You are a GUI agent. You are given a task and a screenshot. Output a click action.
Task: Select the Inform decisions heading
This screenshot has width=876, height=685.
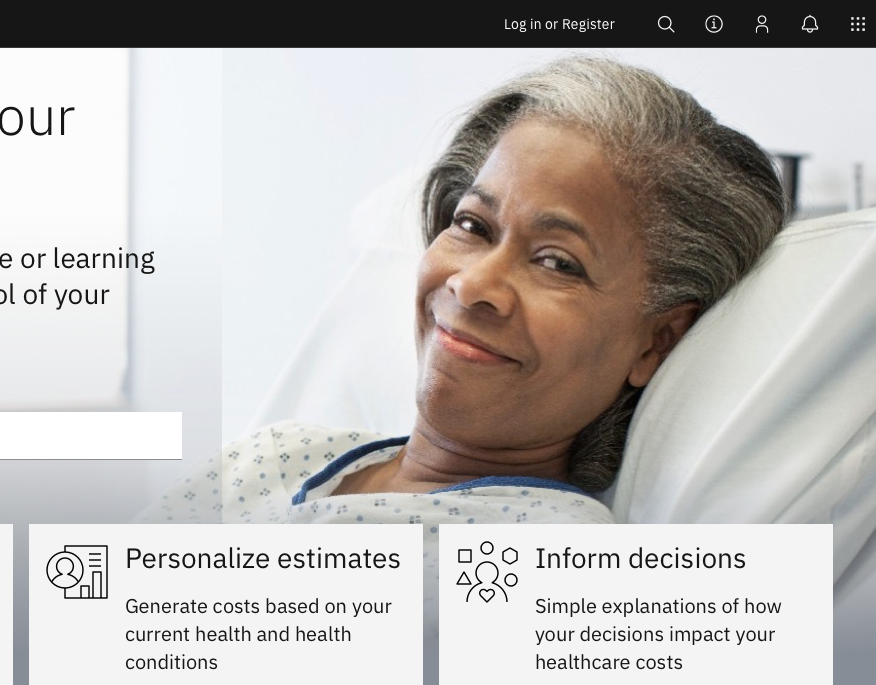pyautogui.click(x=640, y=558)
